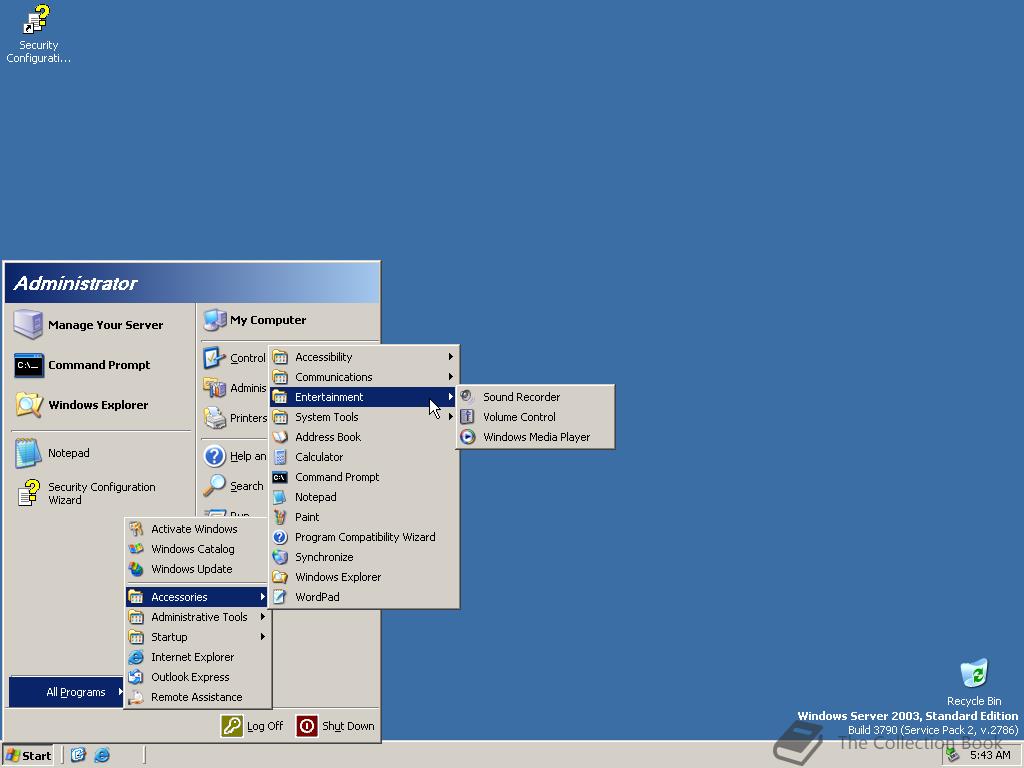Click the Internet Explorer icon in All Programs
This screenshot has width=1024, height=768.
pos(136,657)
